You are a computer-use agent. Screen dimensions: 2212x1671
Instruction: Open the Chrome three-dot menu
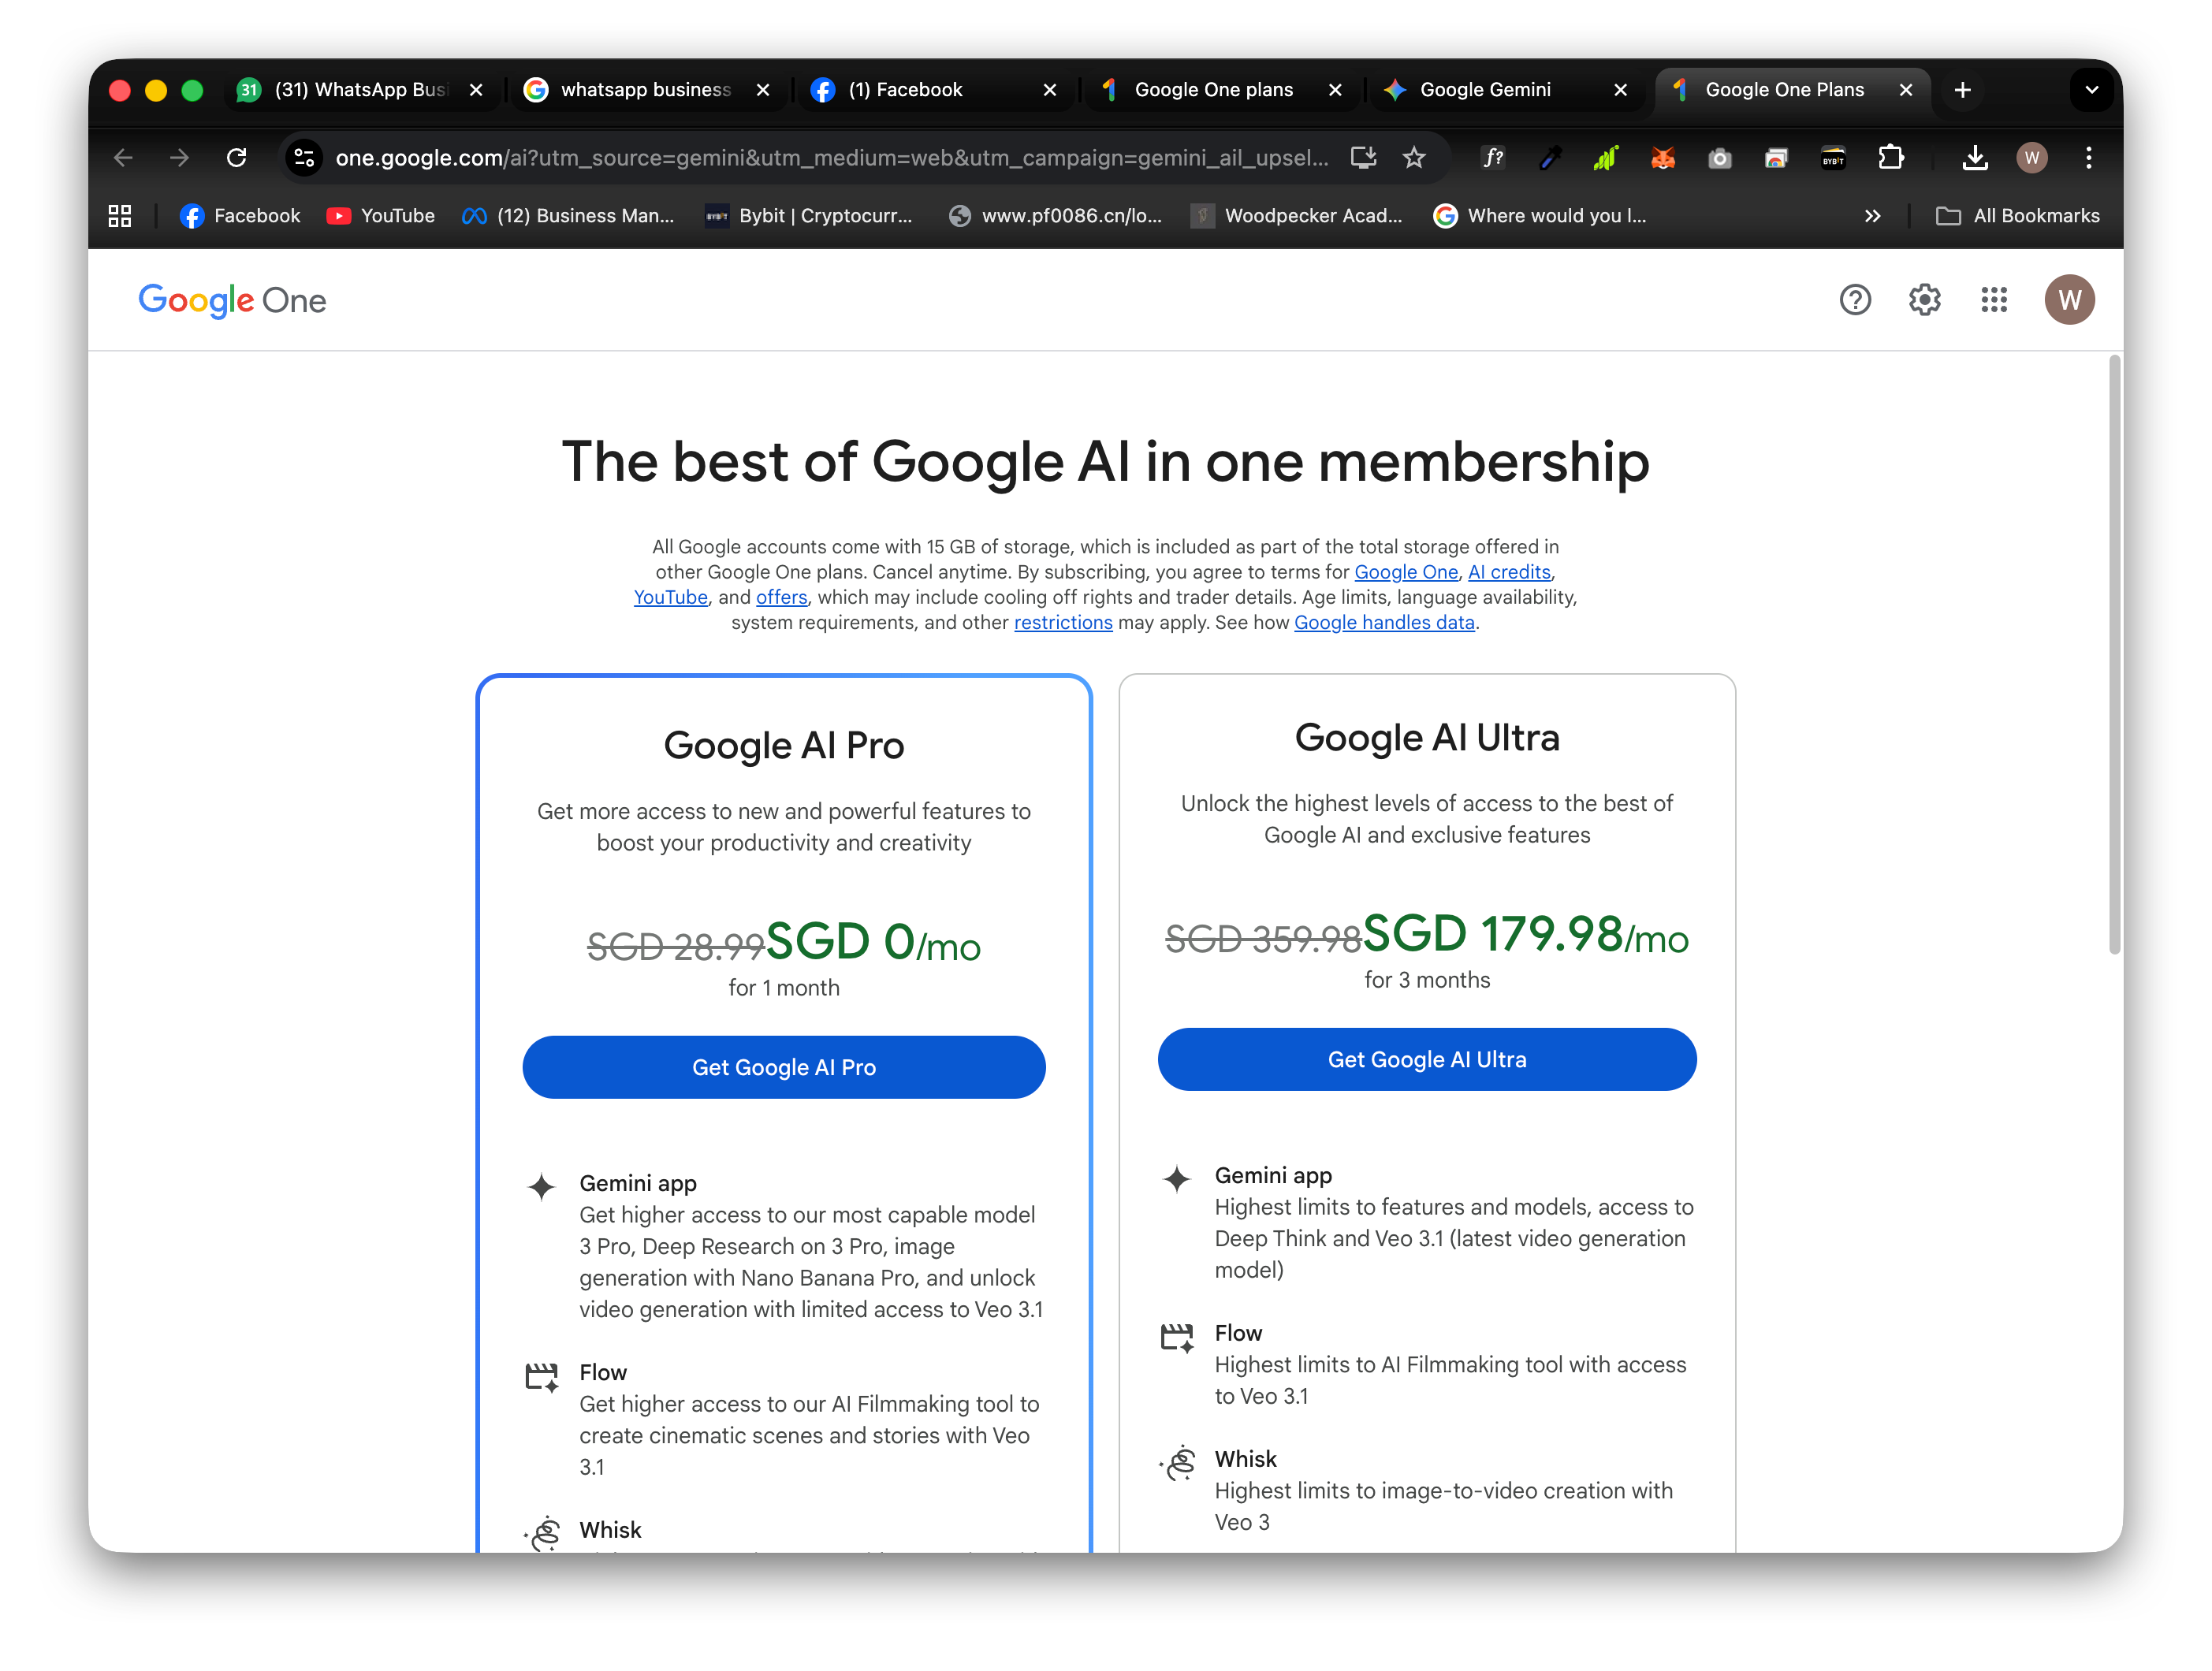2088,157
